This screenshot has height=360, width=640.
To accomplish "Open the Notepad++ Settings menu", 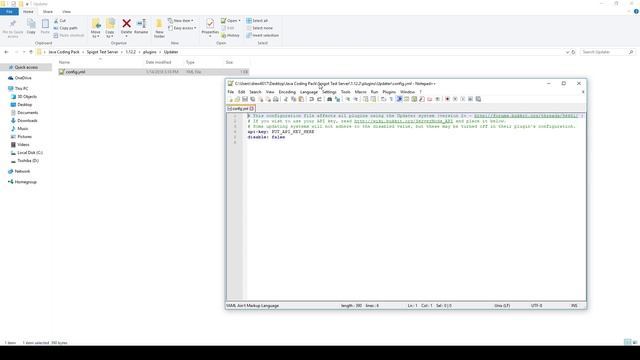I will [329, 92].
